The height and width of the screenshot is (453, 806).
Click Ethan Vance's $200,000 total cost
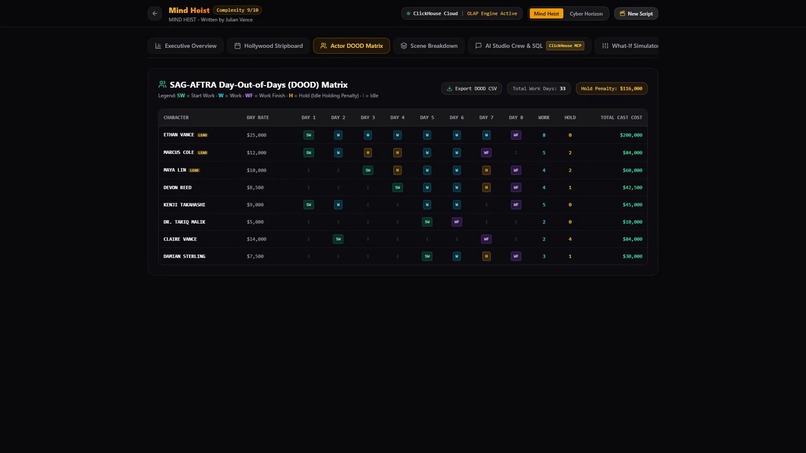tap(631, 135)
